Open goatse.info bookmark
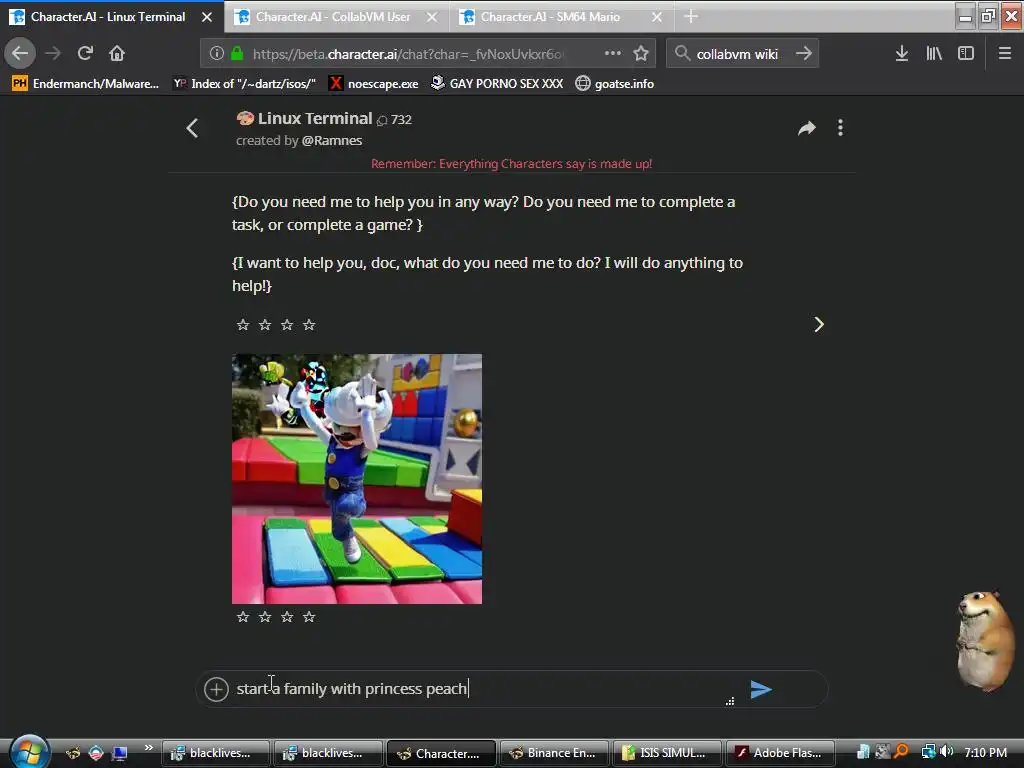This screenshot has height=768, width=1024. (615, 84)
